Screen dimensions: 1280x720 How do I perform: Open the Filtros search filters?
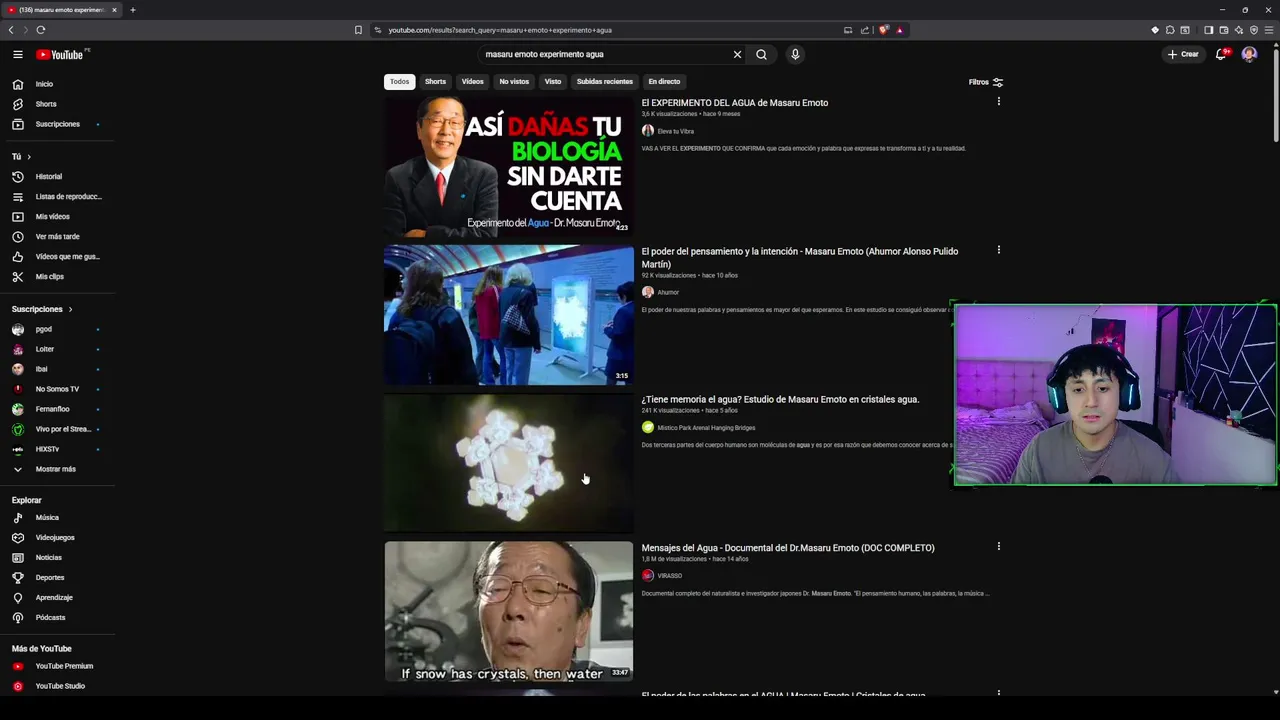pos(985,82)
